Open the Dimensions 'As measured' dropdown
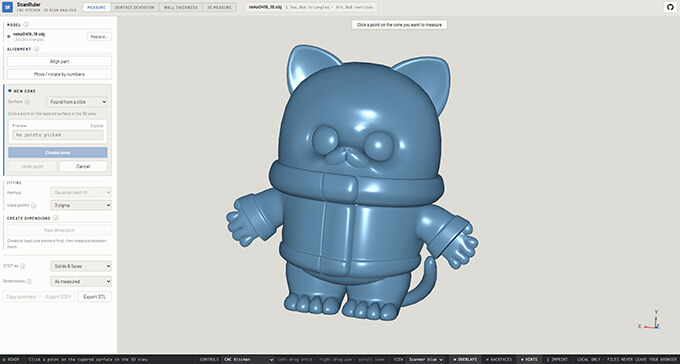 tap(81, 281)
